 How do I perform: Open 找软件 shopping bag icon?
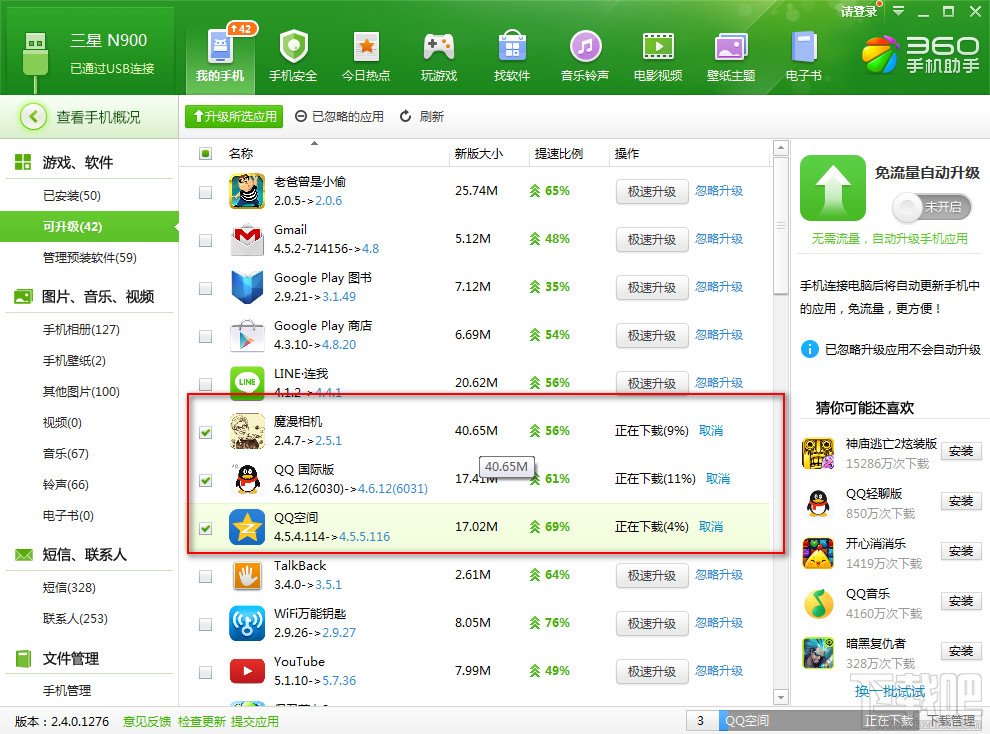coord(512,46)
